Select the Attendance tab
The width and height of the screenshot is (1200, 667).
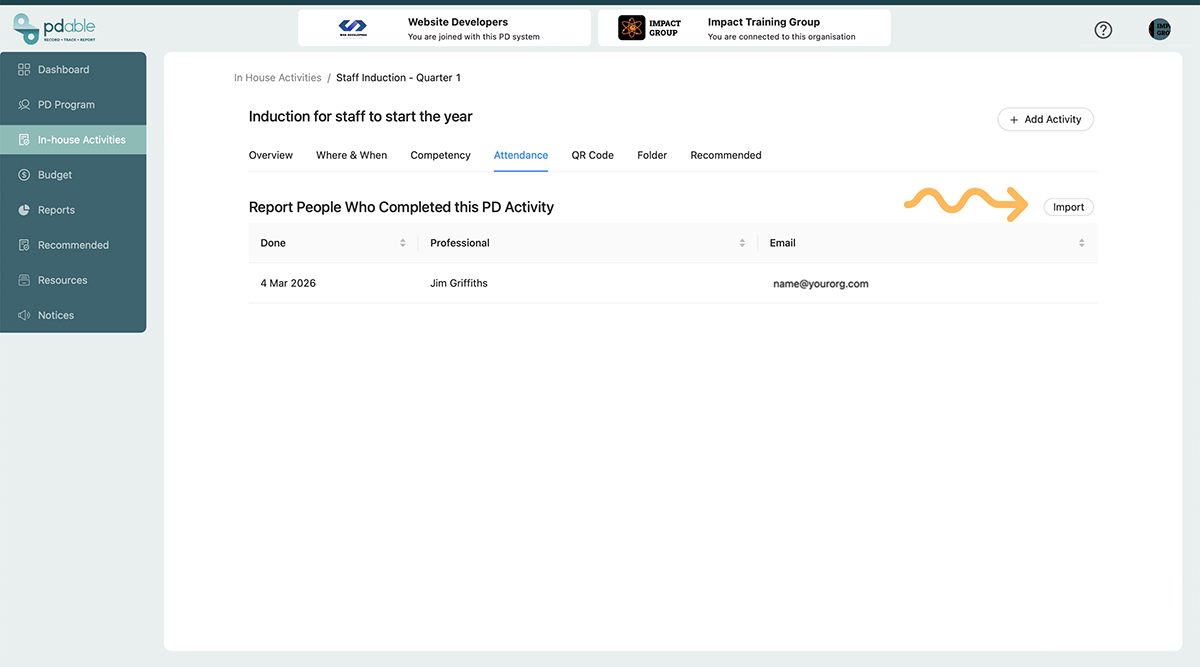521,155
